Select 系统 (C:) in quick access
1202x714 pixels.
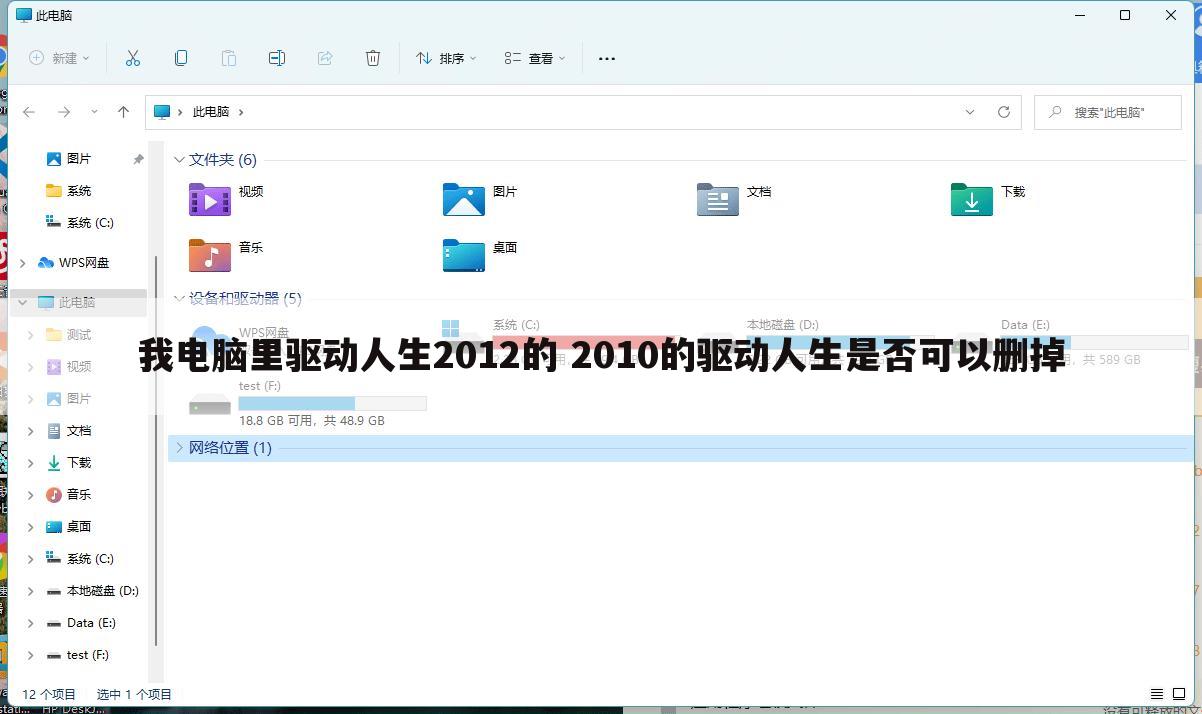coord(79,223)
